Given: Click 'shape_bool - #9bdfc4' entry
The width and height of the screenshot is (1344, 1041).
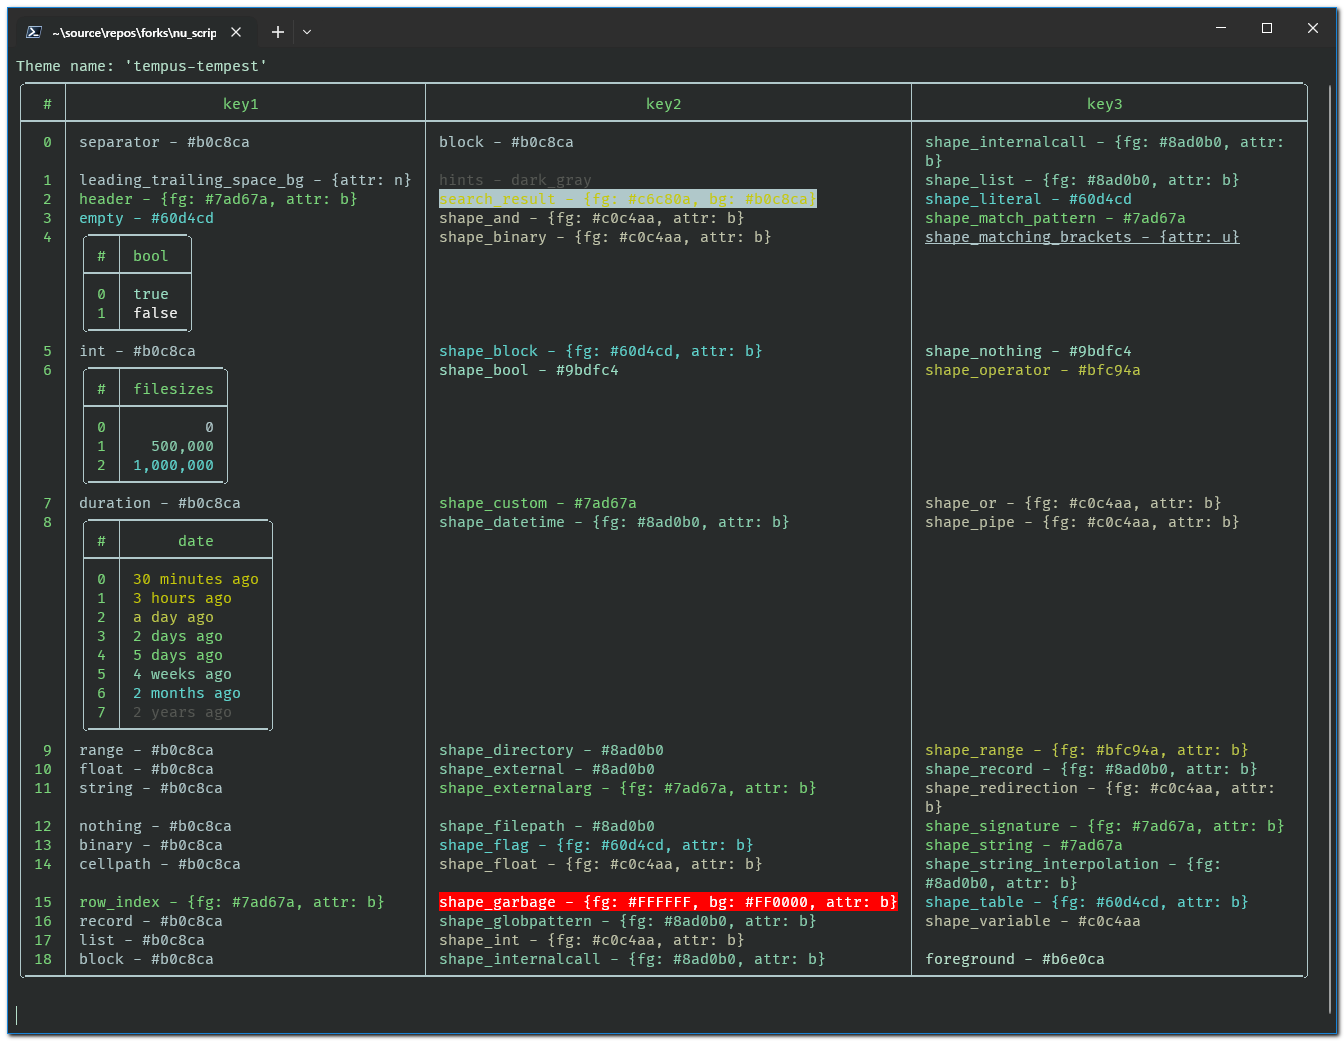Looking at the screenshot, I should tap(529, 370).
